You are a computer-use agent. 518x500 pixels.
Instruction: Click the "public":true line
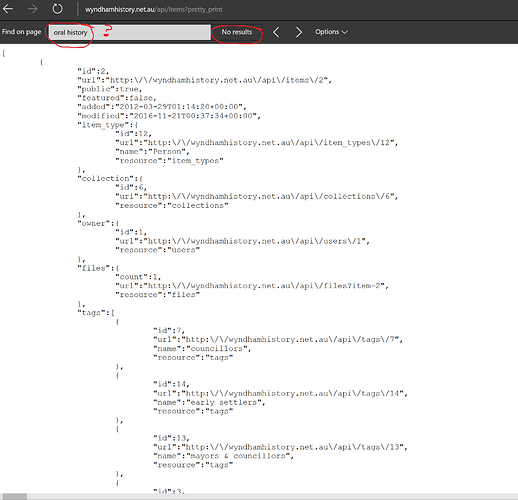(x=110, y=89)
